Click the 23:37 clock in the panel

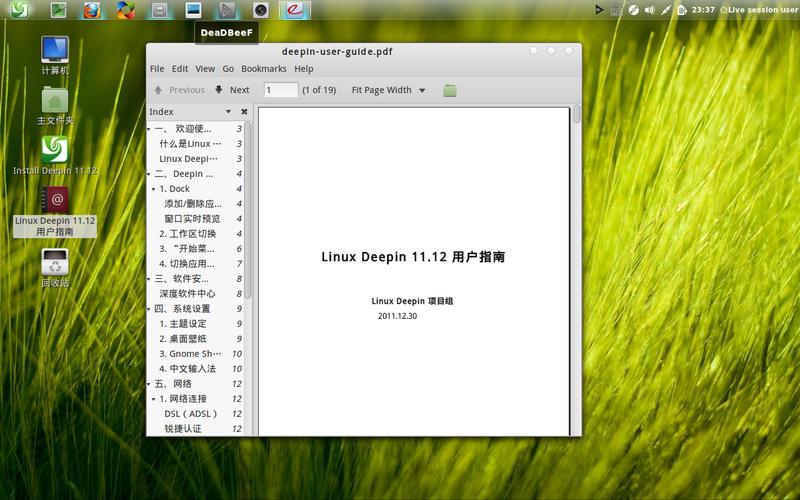pyautogui.click(x=703, y=10)
